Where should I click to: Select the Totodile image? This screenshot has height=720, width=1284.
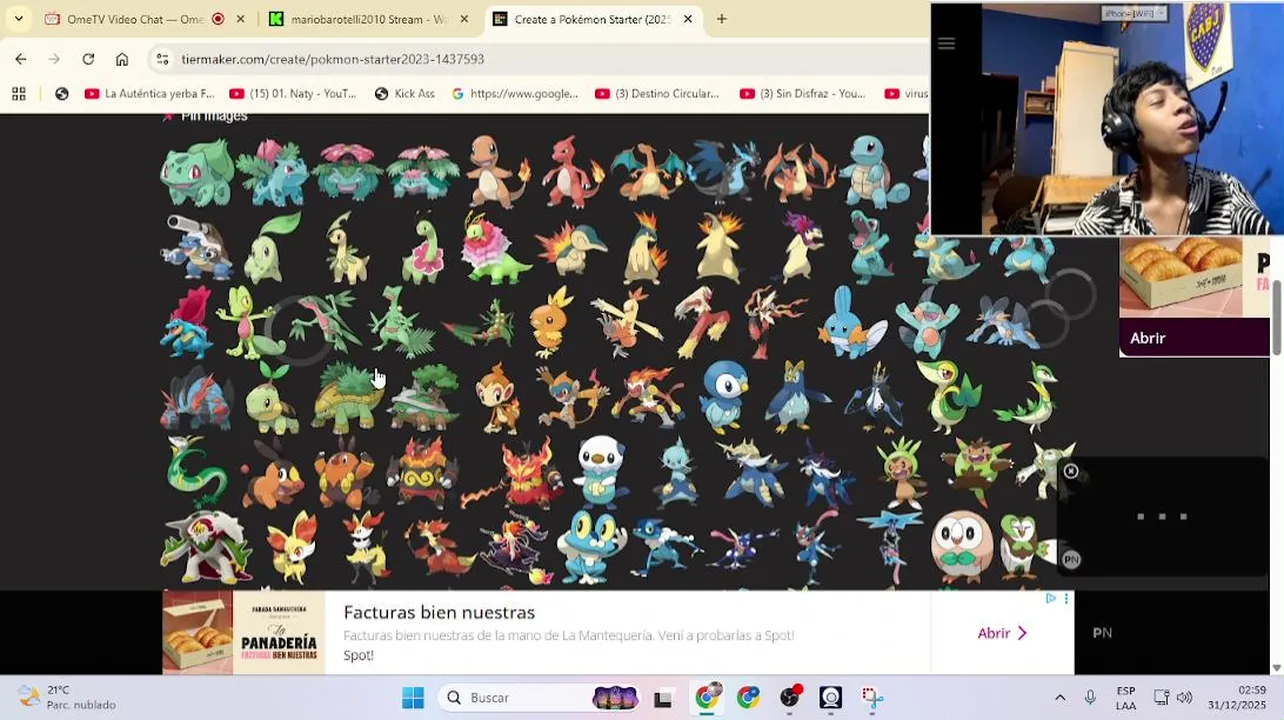pyautogui.click(x=872, y=247)
